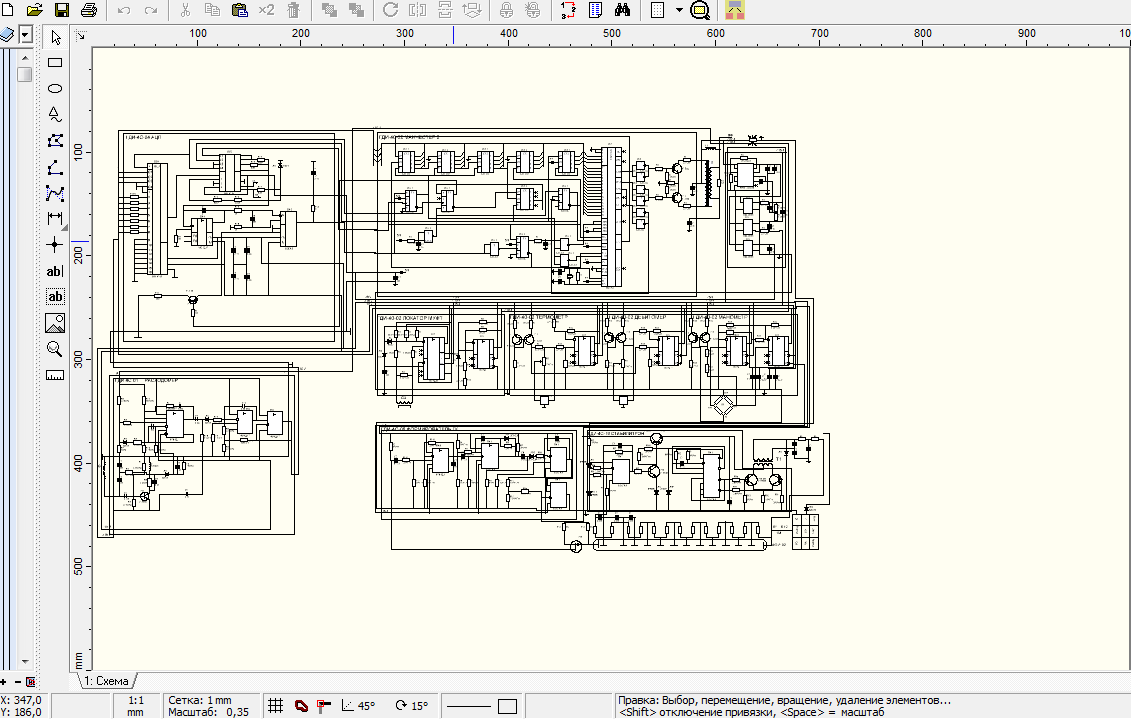Select the connection node tool
The width and height of the screenshot is (1131, 719).
(x=56, y=244)
